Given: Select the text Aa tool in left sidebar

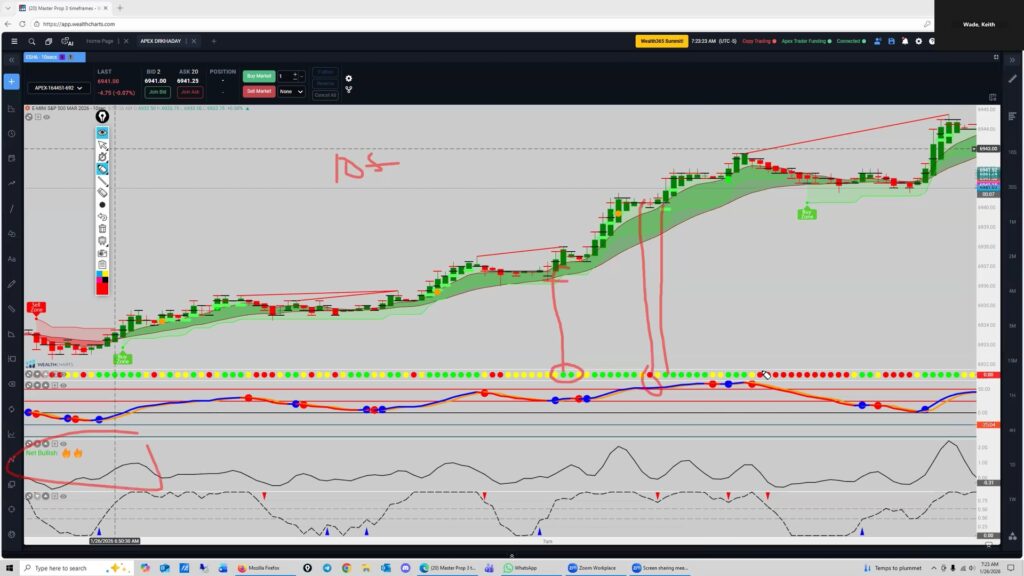Looking at the screenshot, I should tap(11, 258).
